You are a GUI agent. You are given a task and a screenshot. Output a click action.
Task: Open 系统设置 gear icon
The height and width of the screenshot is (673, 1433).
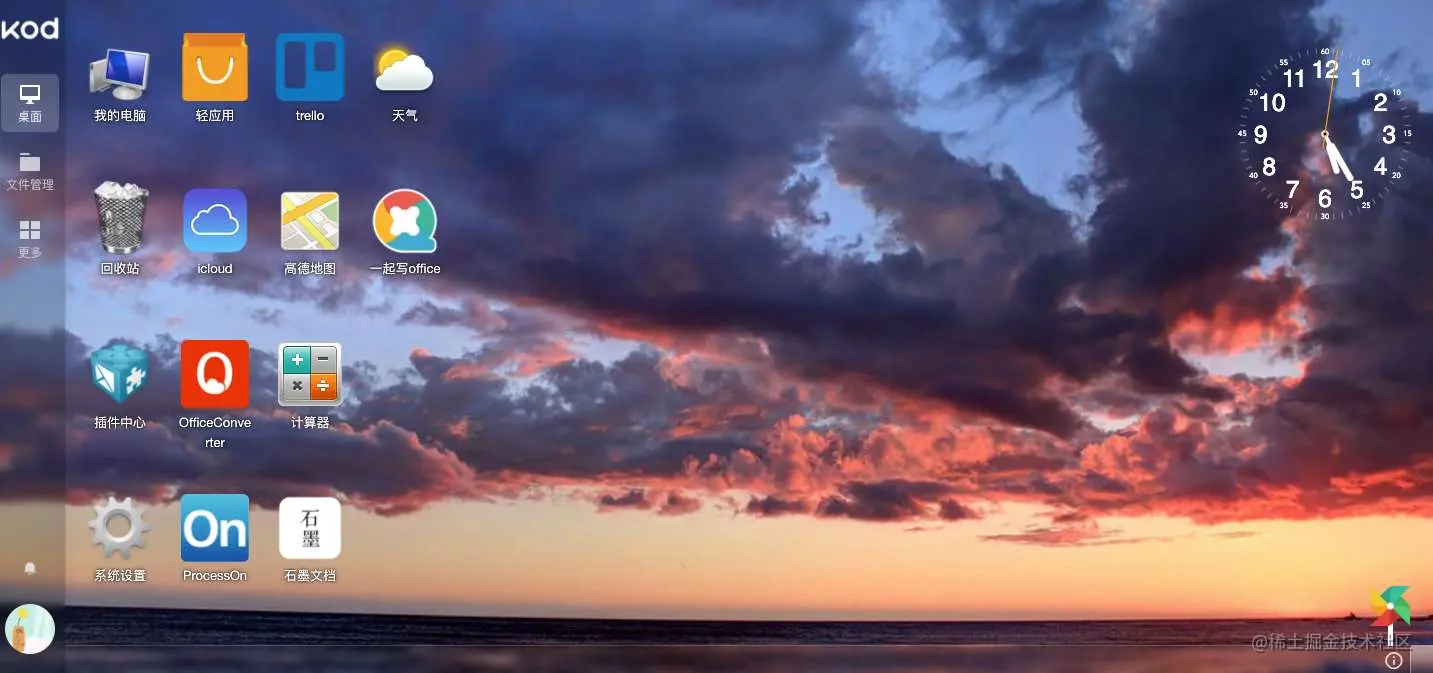pos(120,527)
